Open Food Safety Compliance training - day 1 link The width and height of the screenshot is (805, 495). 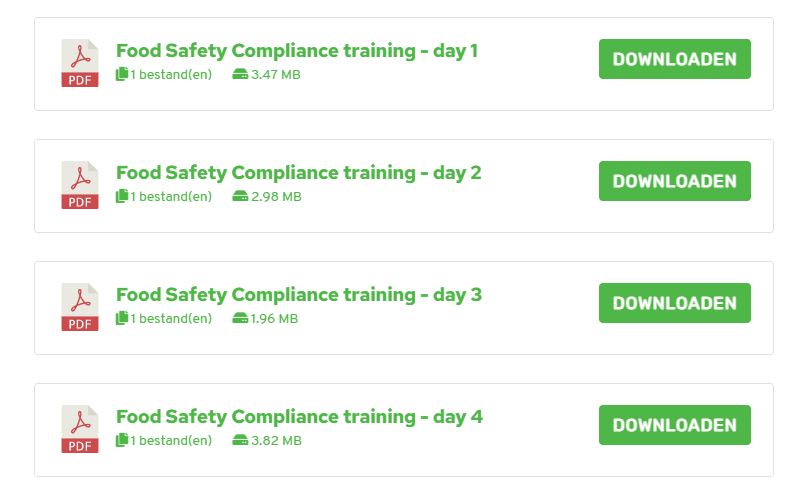297,51
